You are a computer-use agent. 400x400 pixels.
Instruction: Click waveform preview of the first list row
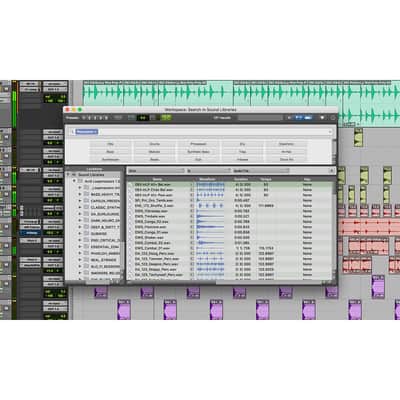(211, 184)
